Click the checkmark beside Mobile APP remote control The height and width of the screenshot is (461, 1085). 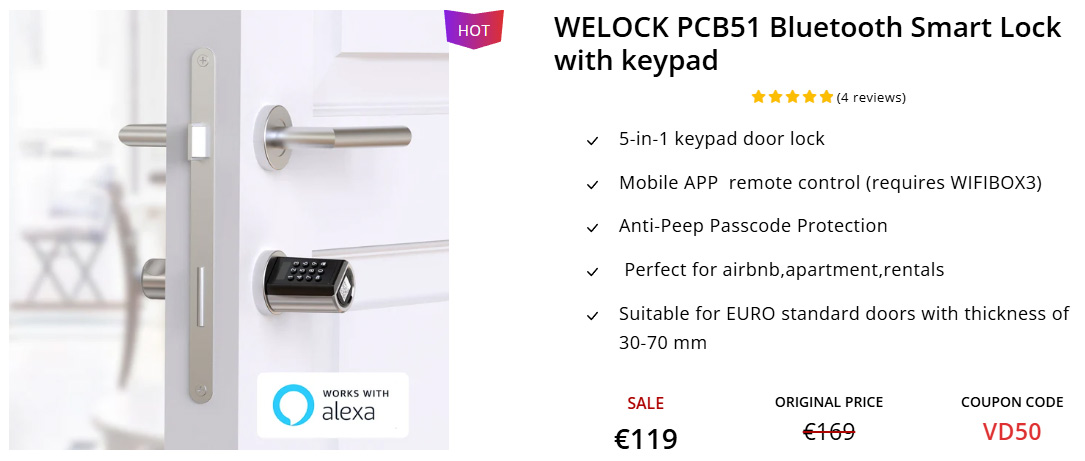tap(593, 185)
